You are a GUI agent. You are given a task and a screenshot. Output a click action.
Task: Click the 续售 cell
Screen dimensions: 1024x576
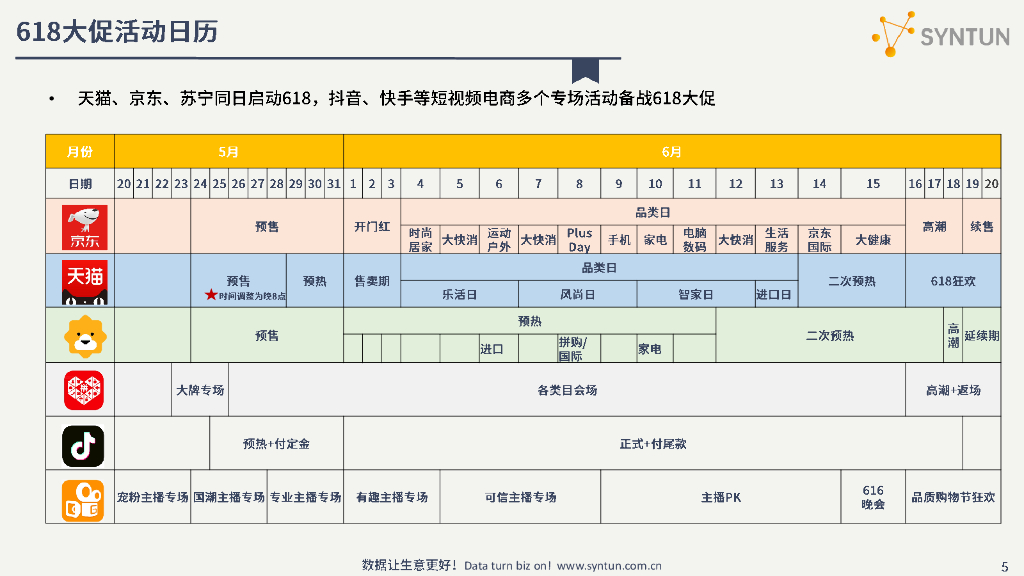pos(982,227)
